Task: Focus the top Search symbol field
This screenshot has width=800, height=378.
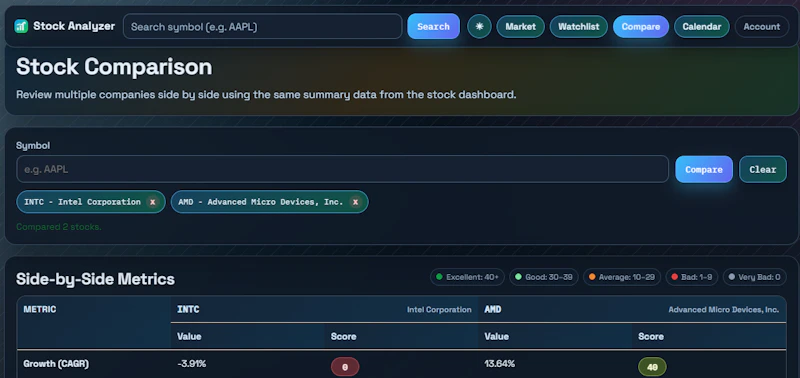Action: (262, 27)
